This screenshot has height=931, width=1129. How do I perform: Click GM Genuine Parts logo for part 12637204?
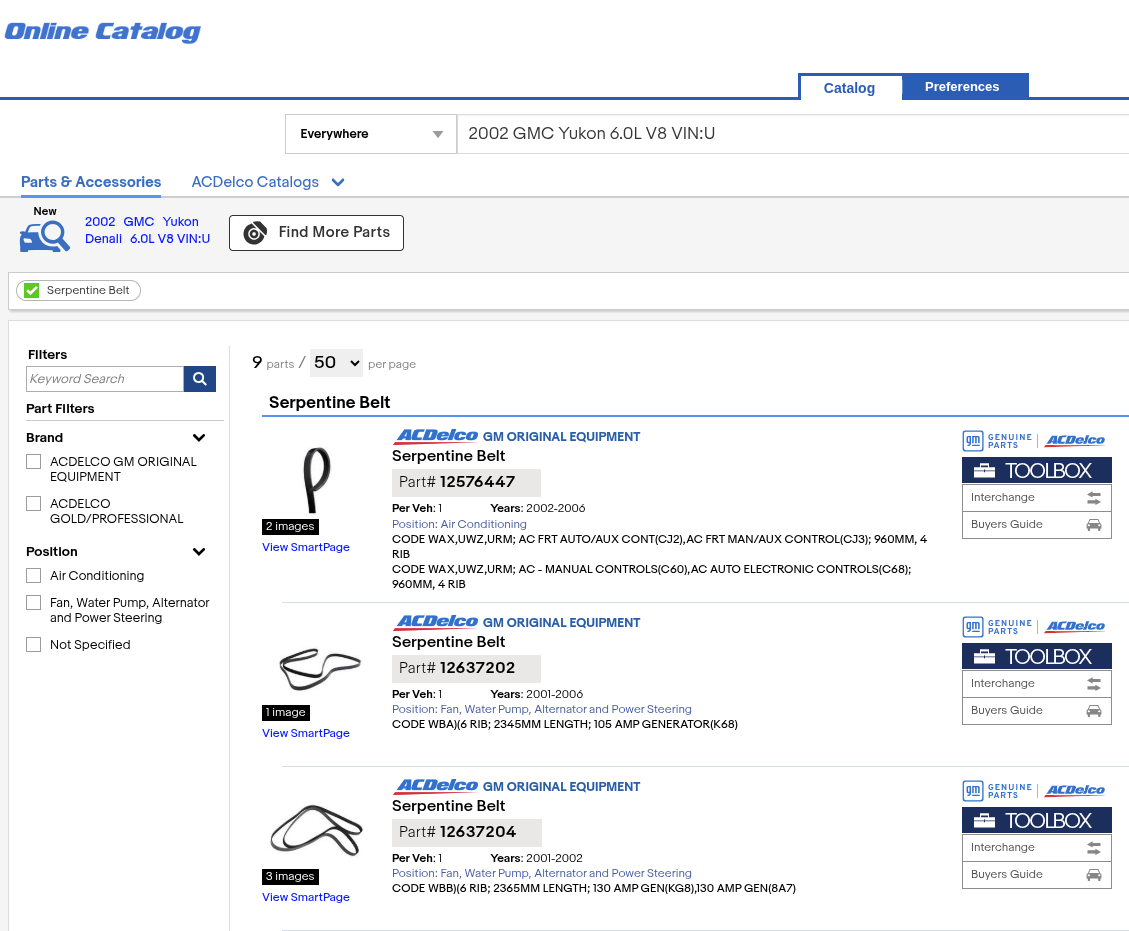[997, 791]
